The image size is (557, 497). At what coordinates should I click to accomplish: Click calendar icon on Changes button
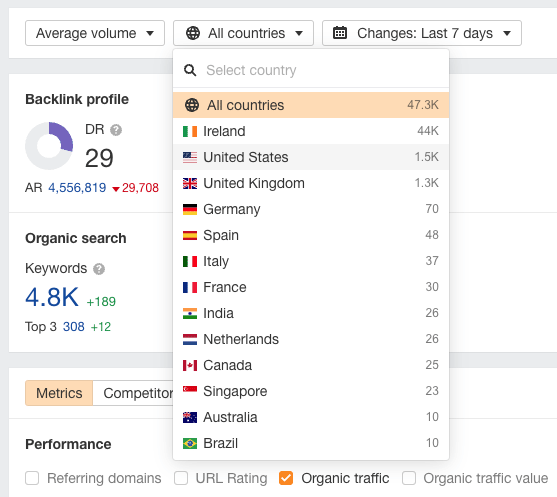340,33
